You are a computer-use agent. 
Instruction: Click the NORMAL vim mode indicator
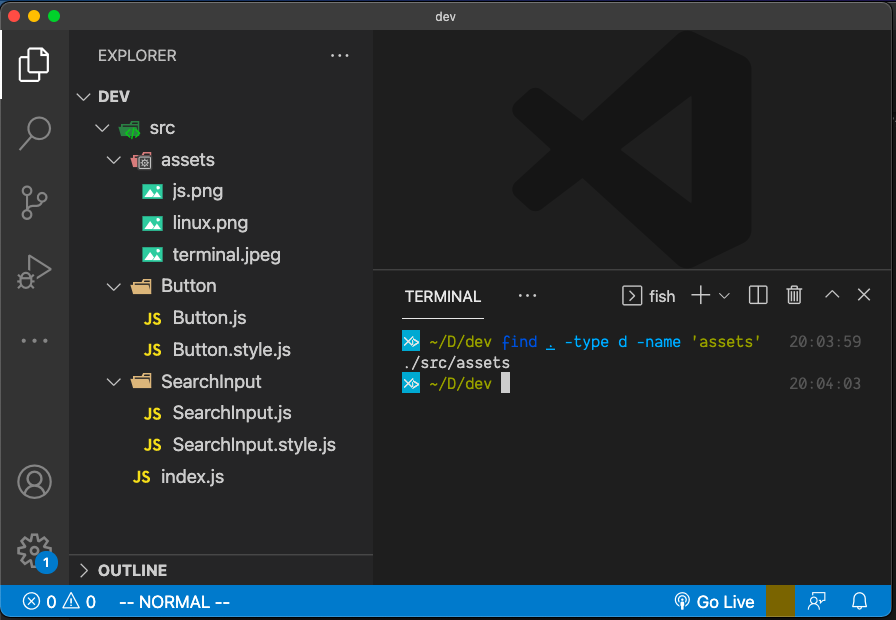[174, 602]
